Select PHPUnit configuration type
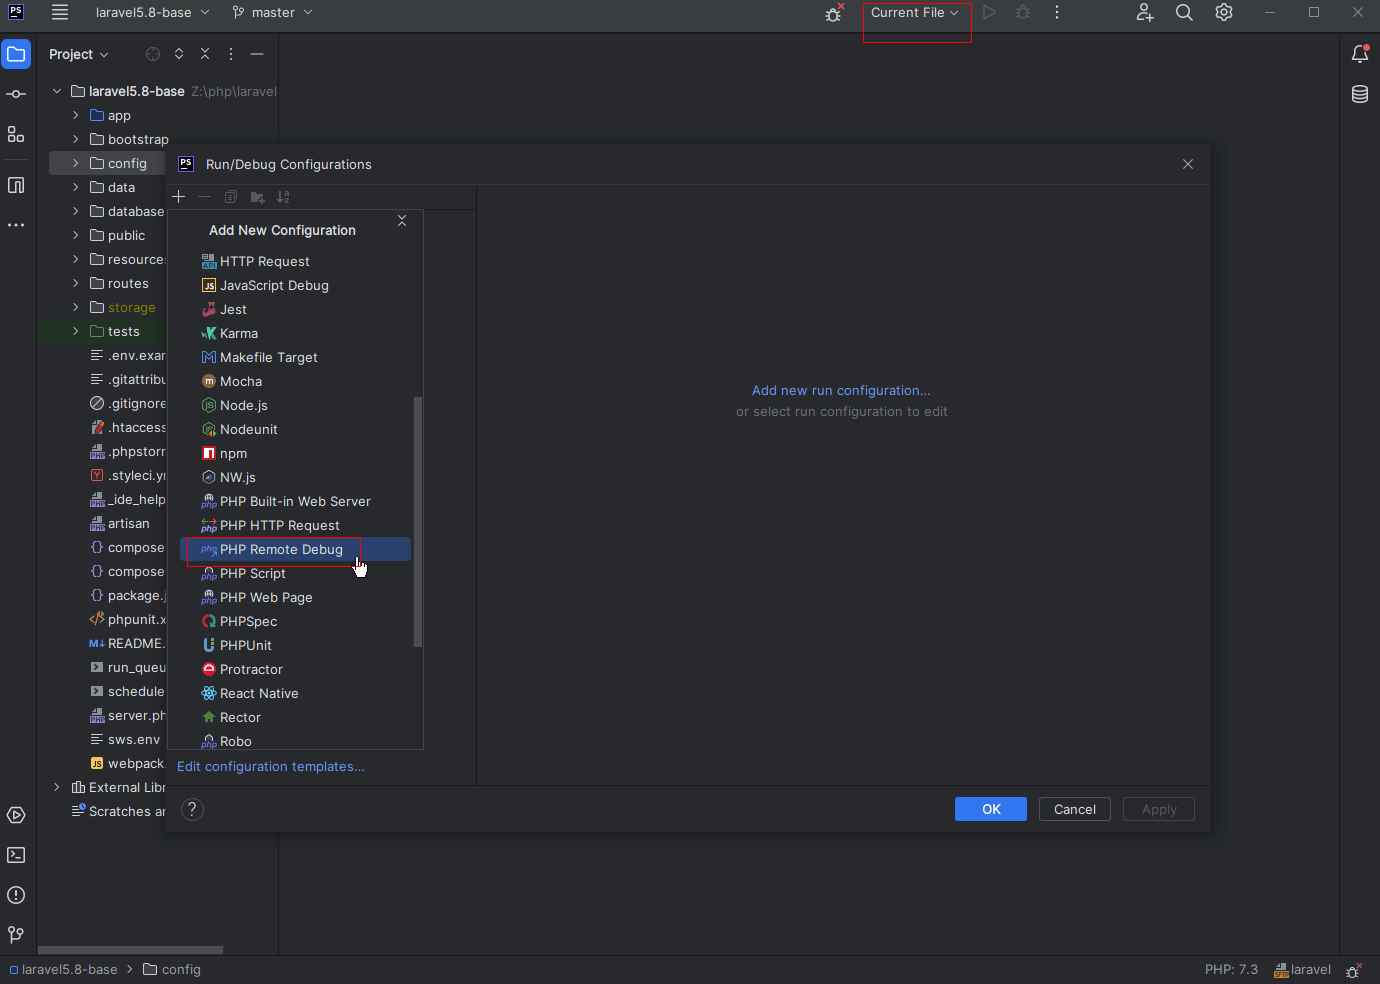1380x984 pixels. [x=295, y=645]
